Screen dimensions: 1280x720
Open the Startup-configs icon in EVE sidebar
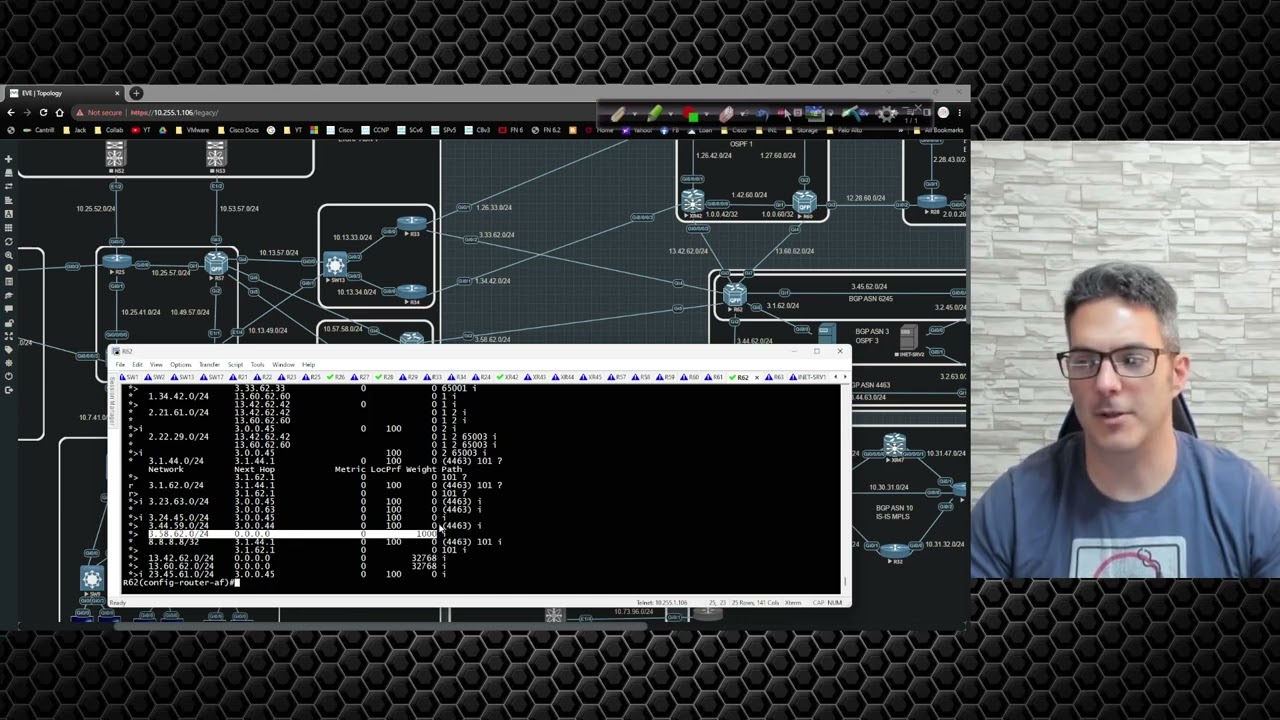point(8,200)
